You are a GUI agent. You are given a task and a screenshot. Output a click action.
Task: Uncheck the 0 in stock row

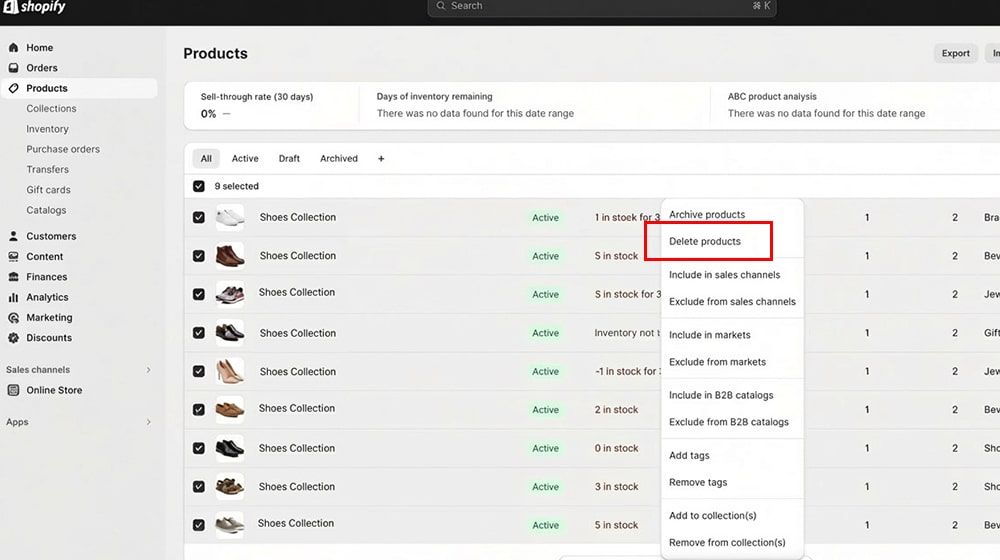[x=199, y=448]
